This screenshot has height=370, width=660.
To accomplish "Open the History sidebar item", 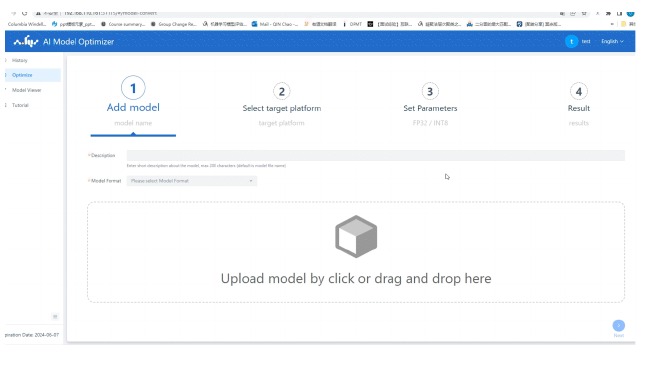I will click(x=19, y=60).
